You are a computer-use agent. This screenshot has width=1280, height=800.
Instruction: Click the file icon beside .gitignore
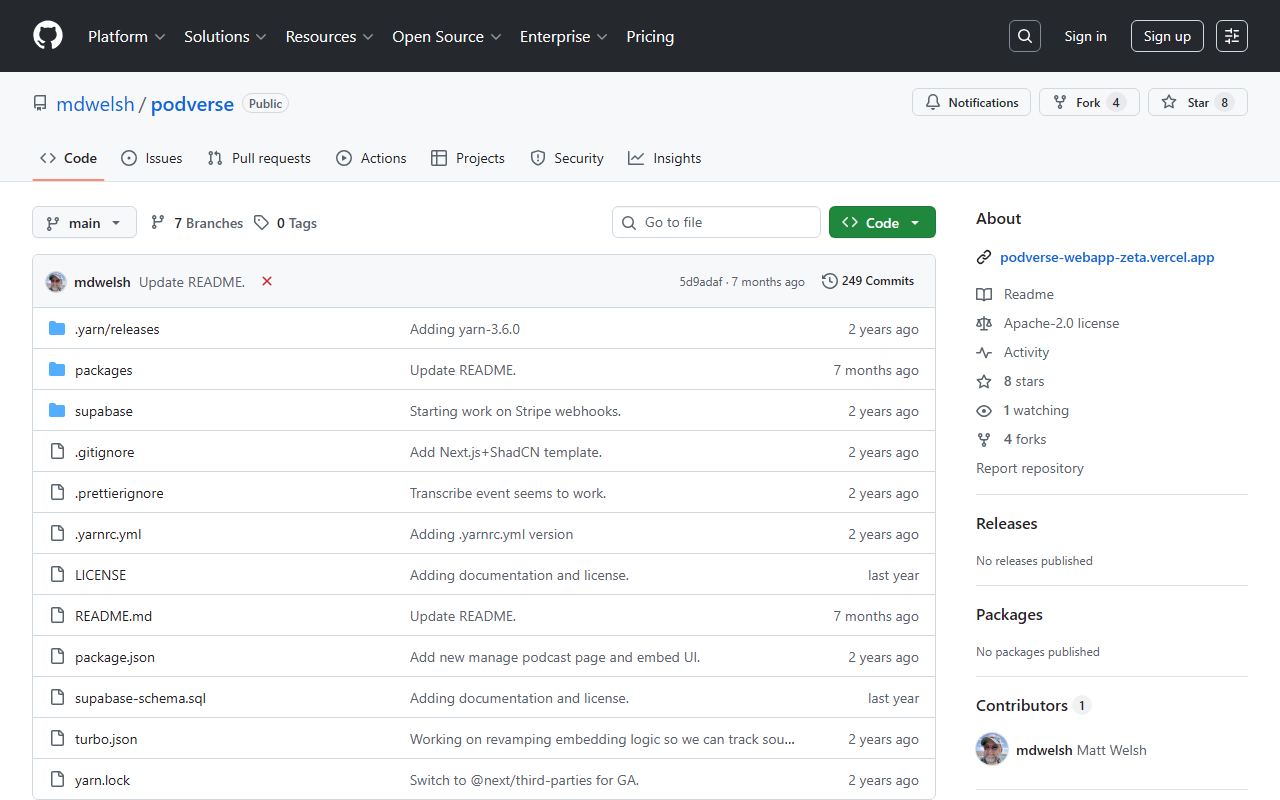(x=57, y=452)
